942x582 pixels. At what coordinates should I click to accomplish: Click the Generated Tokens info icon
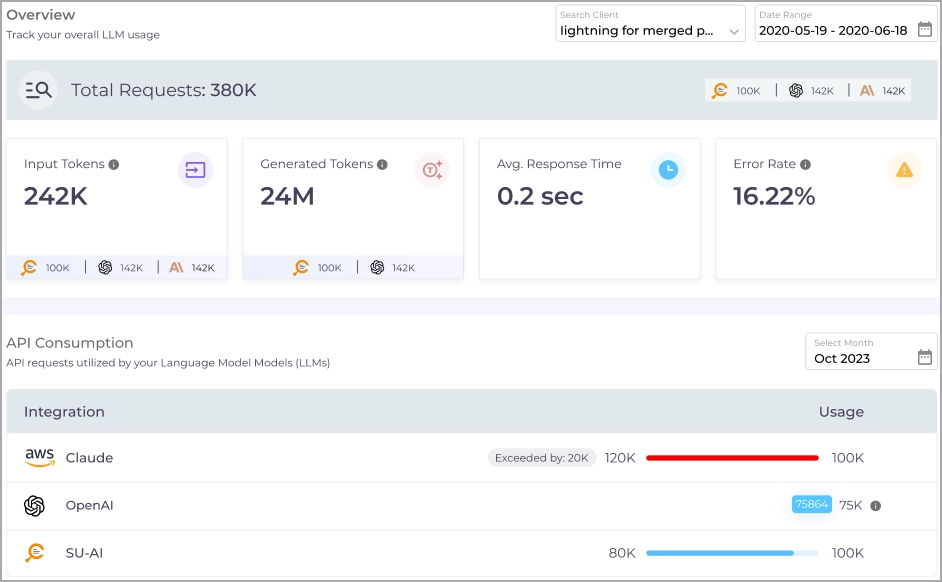point(383,165)
